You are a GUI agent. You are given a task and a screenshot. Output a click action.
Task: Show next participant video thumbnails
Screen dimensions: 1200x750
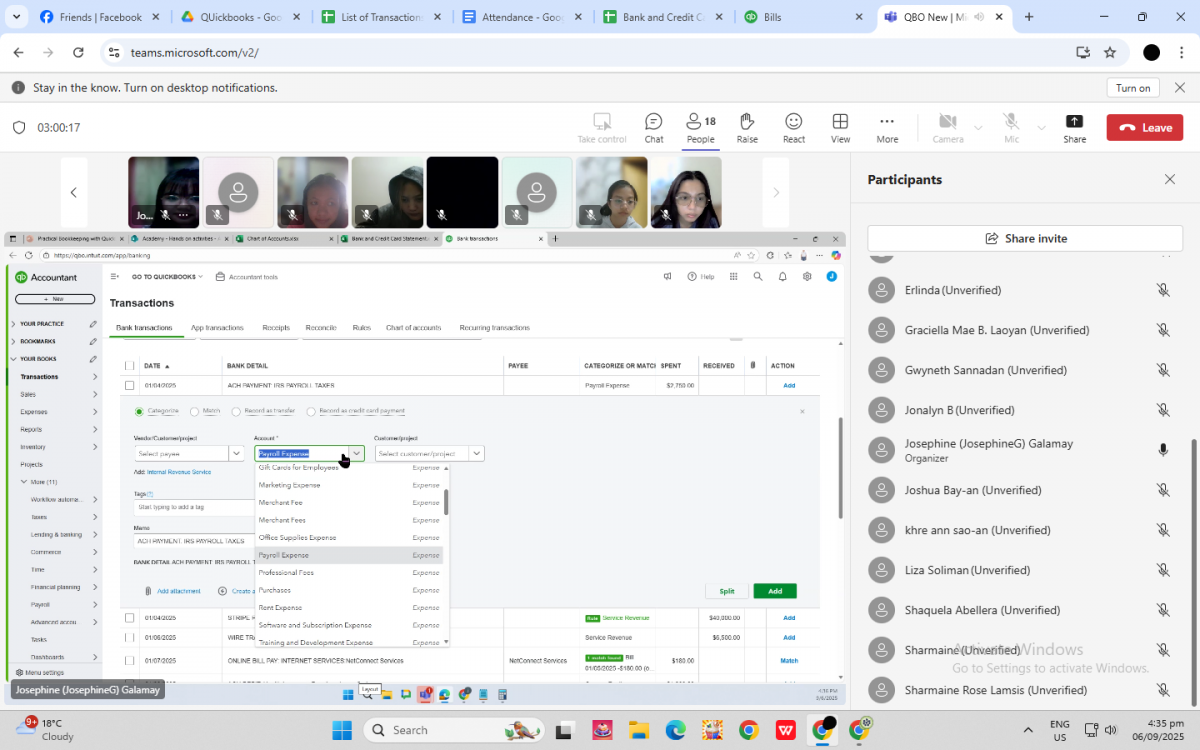(776, 192)
